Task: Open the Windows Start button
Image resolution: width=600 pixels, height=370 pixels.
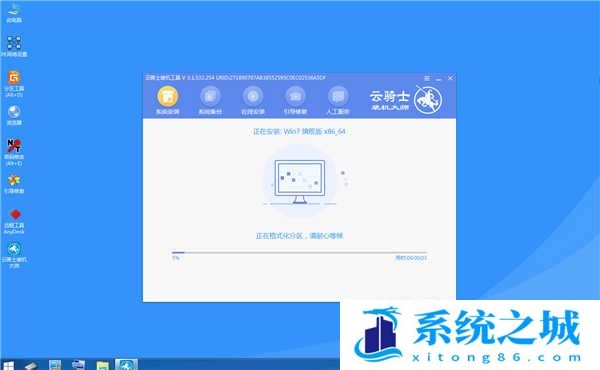Action: pos(8,365)
